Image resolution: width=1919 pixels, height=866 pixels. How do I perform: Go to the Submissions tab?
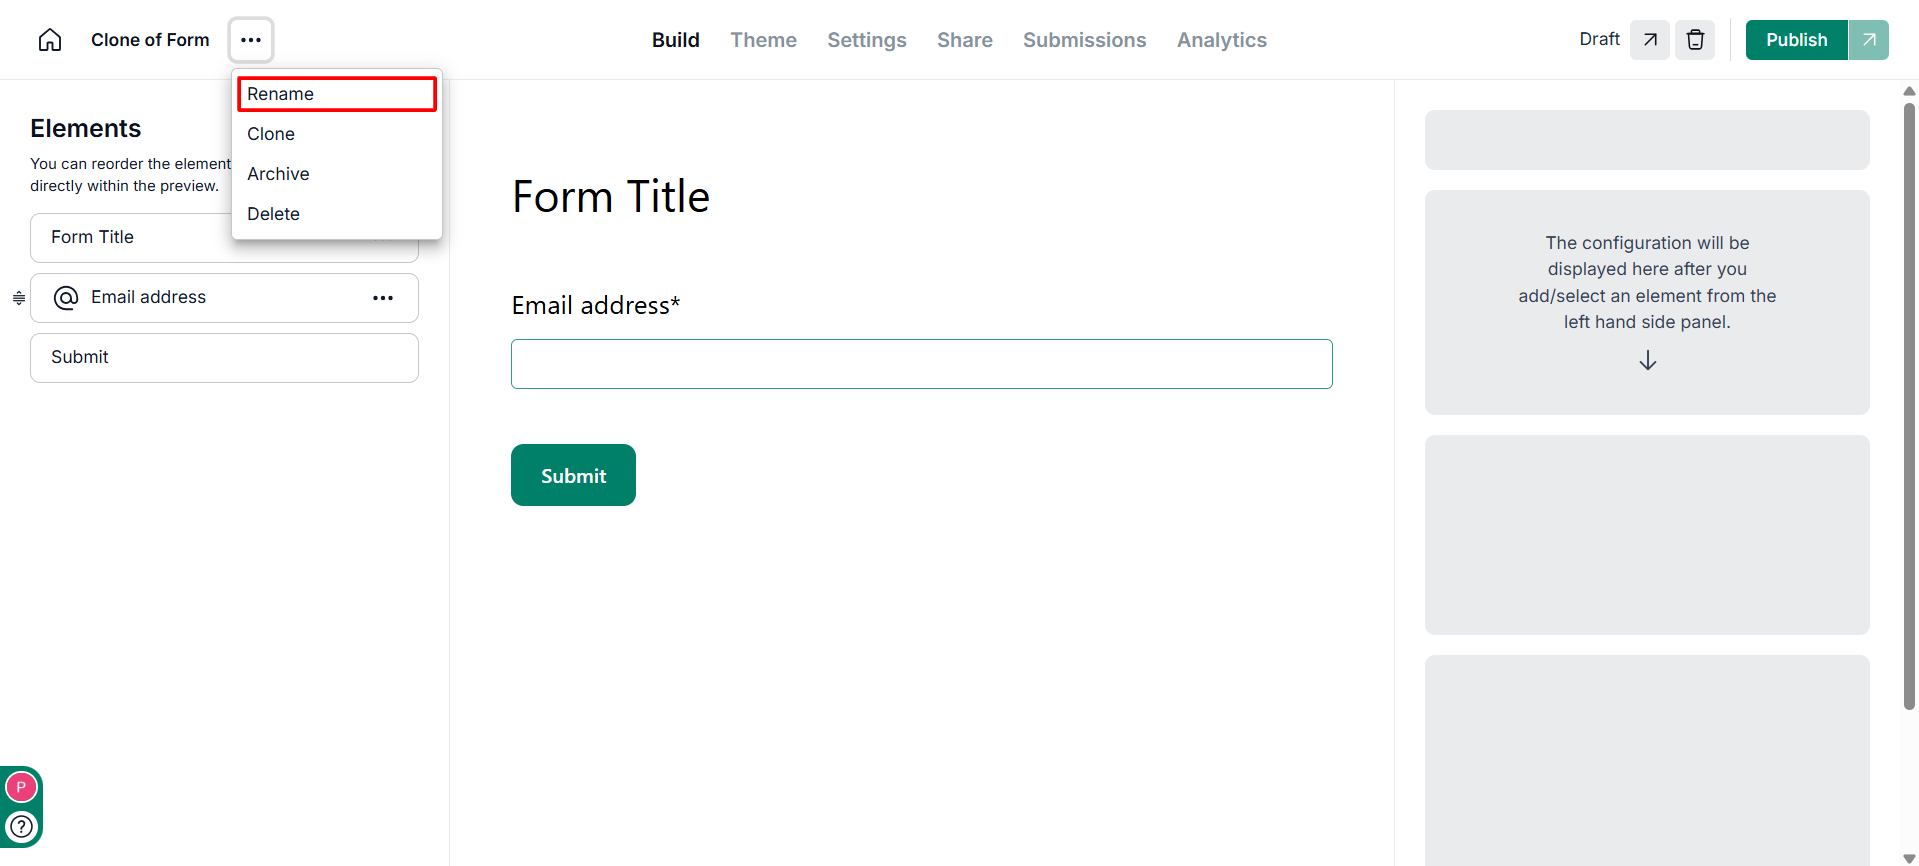coord(1084,40)
